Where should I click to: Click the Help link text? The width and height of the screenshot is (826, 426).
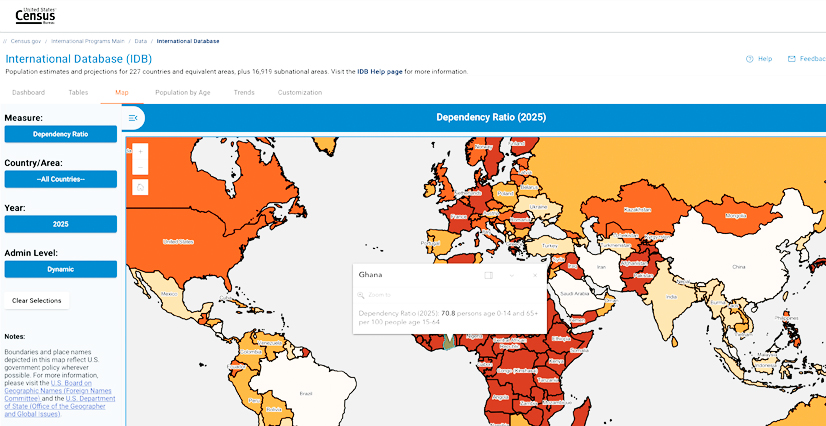[x=765, y=59]
